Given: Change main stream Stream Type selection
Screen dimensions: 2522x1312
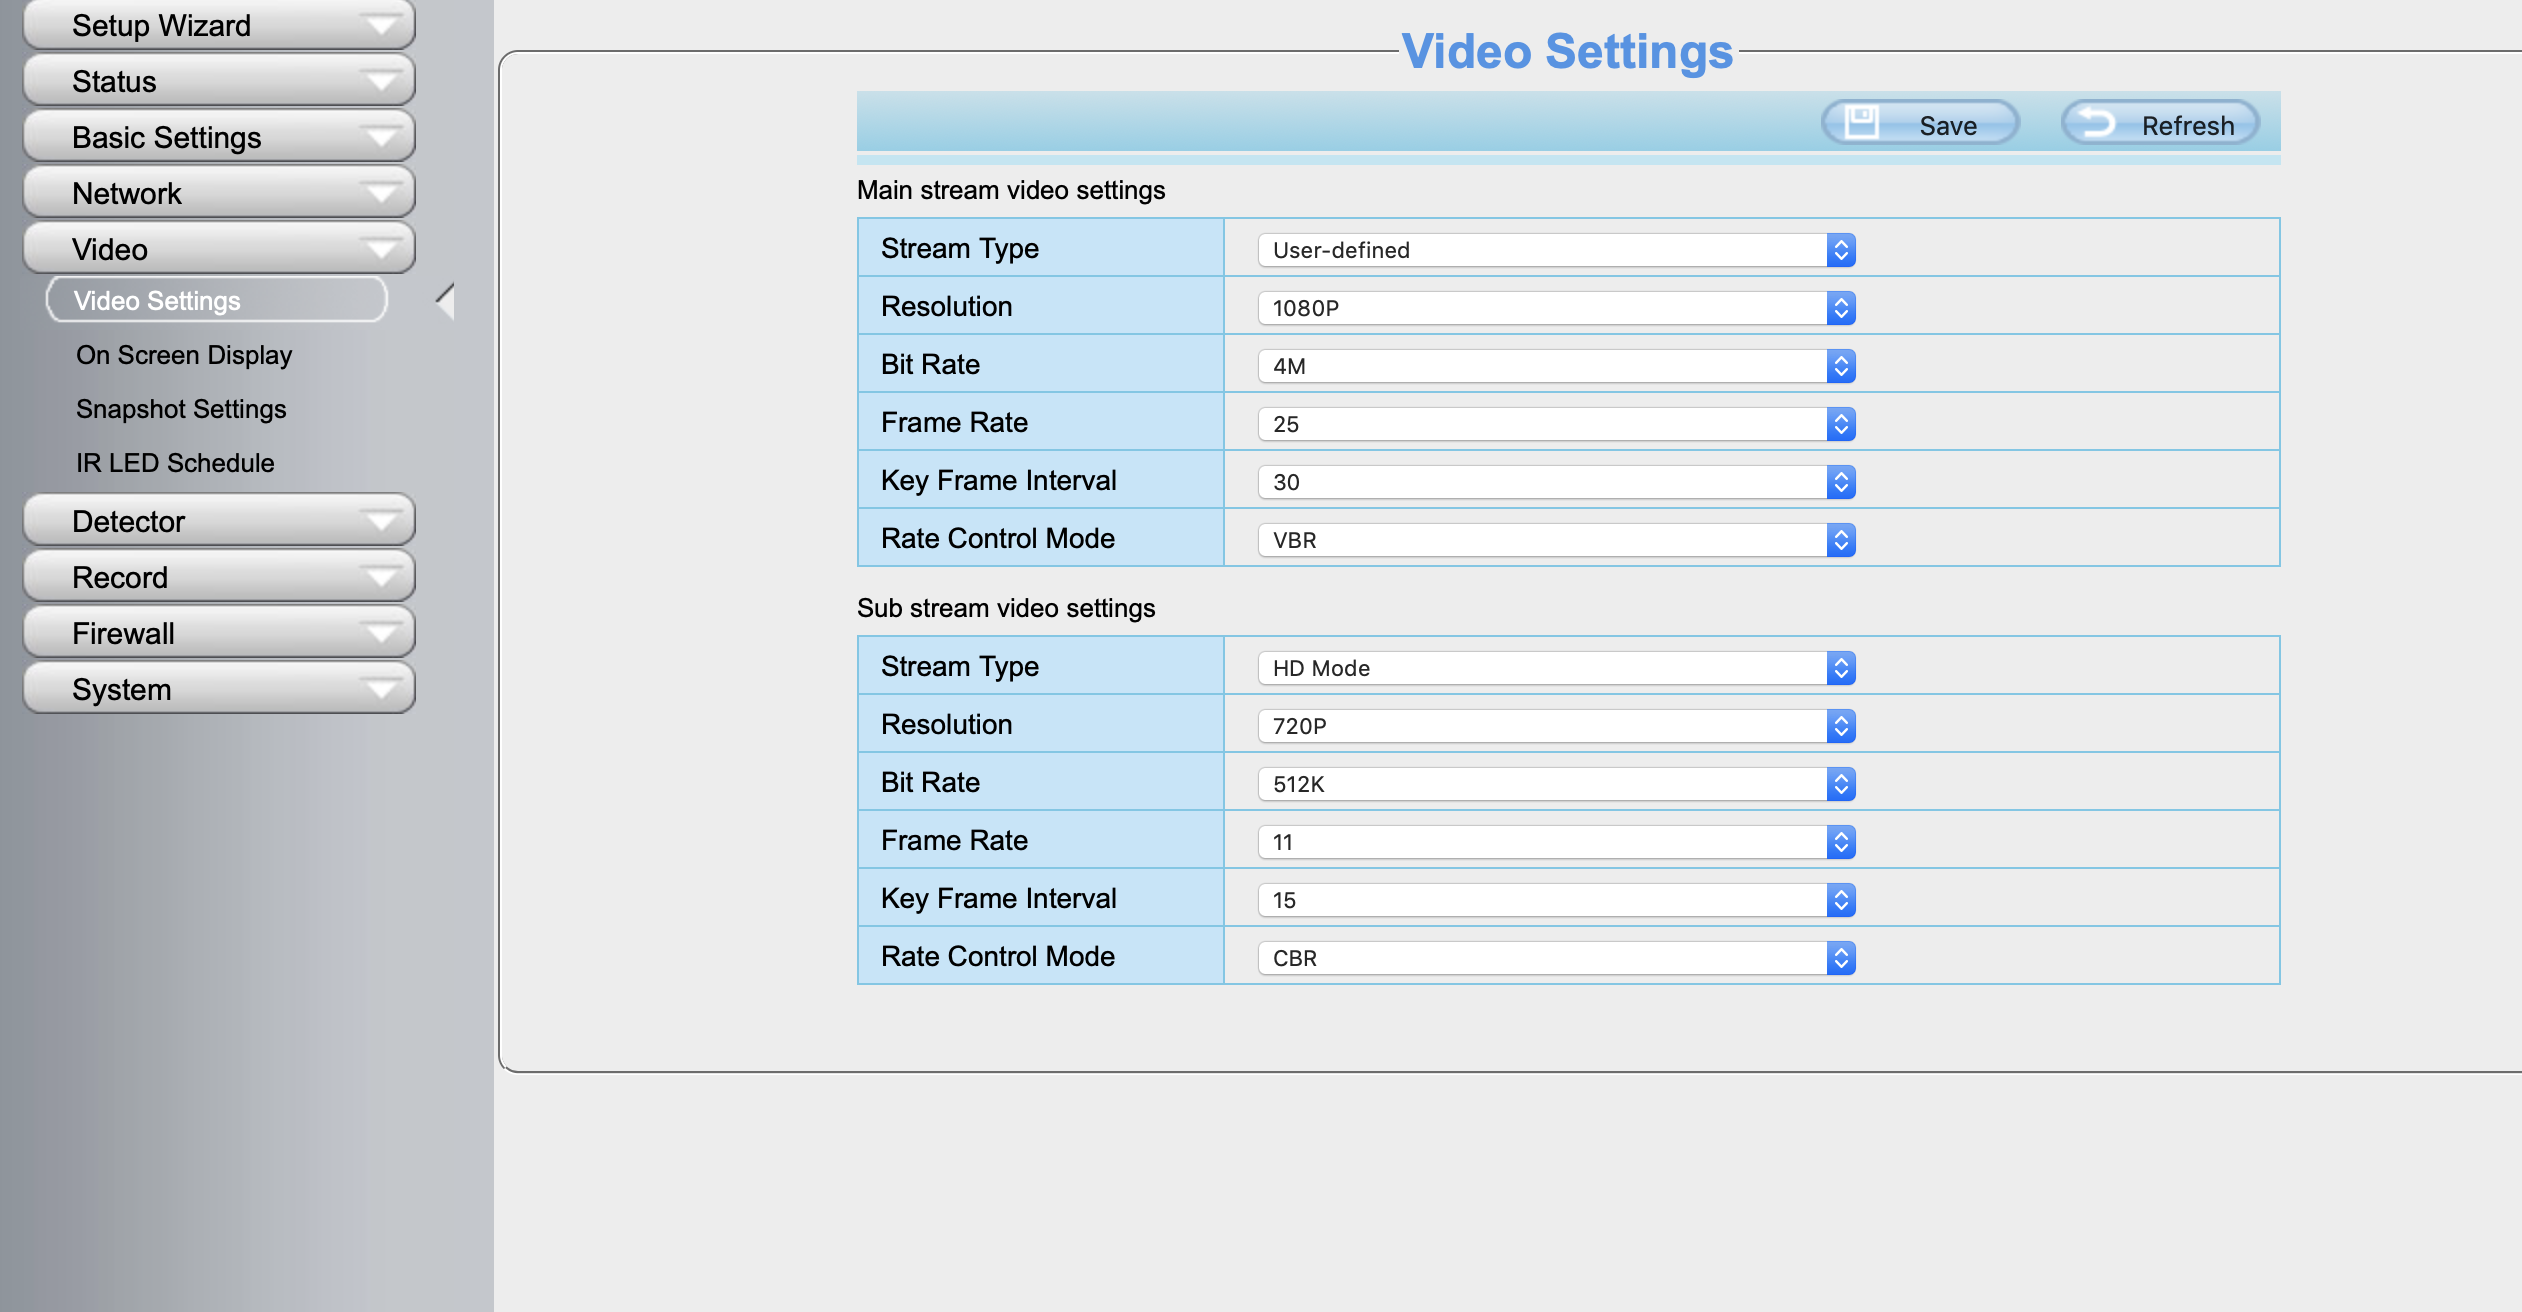Looking at the screenshot, I should tap(1555, 250).
